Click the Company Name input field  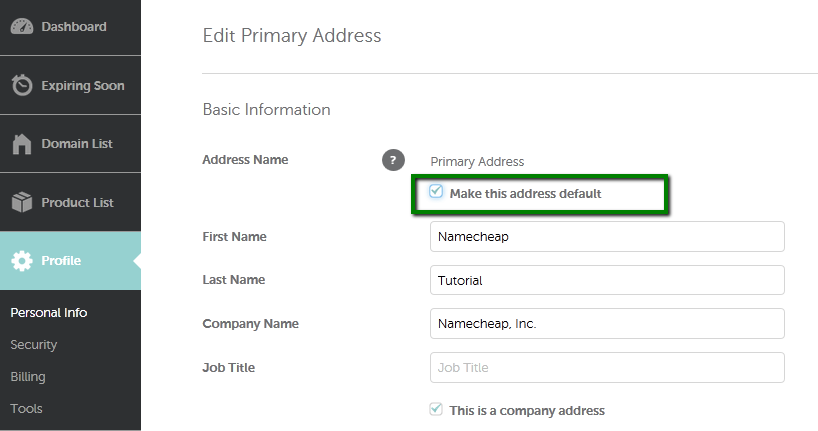pos(607,324)
